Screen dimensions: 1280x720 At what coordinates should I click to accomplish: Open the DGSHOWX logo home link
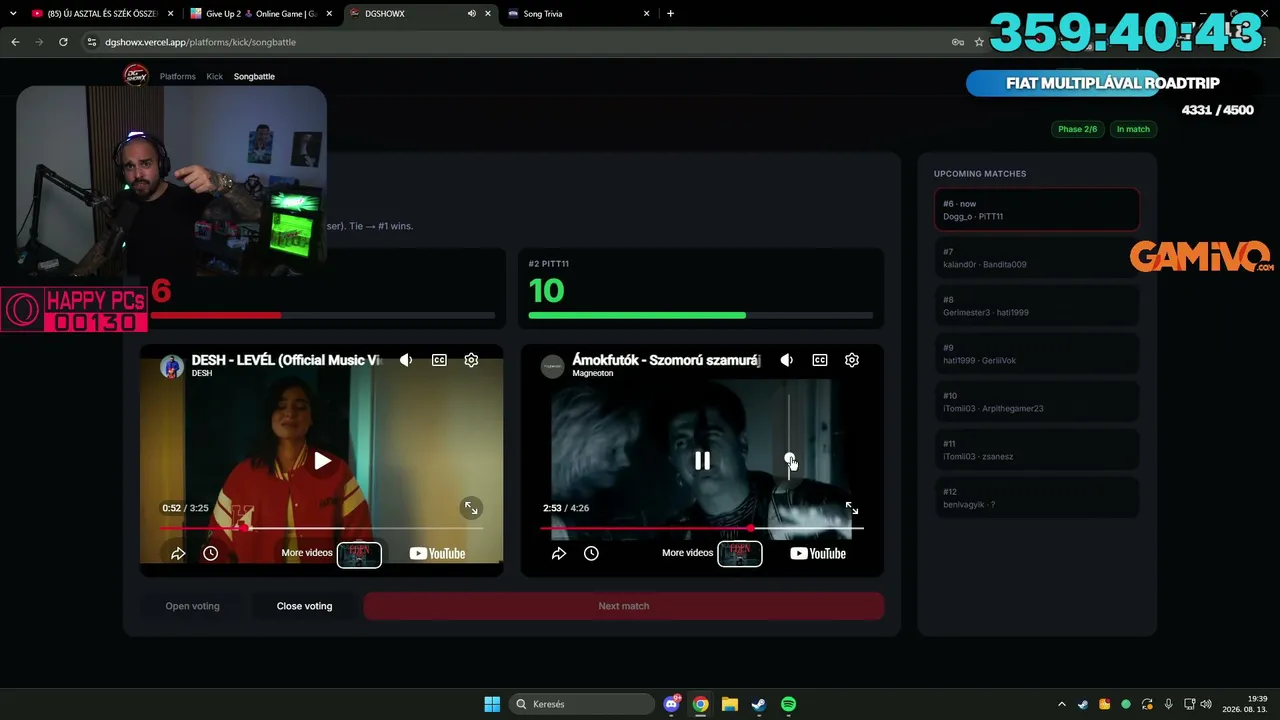click(135, 76)
